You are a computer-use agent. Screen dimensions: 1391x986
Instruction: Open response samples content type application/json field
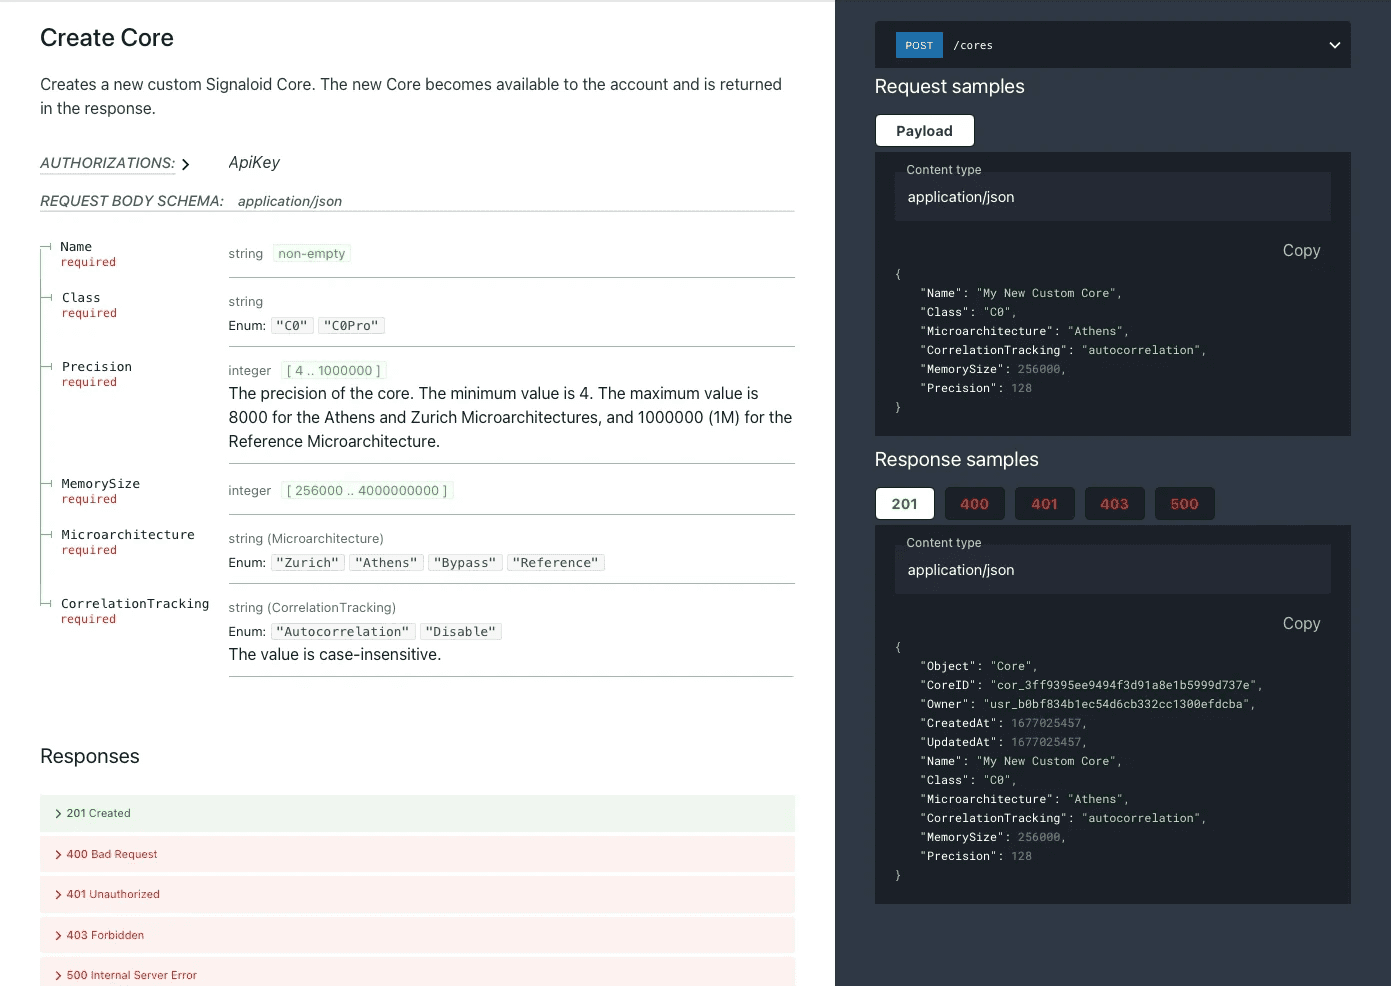(1112, 570)
